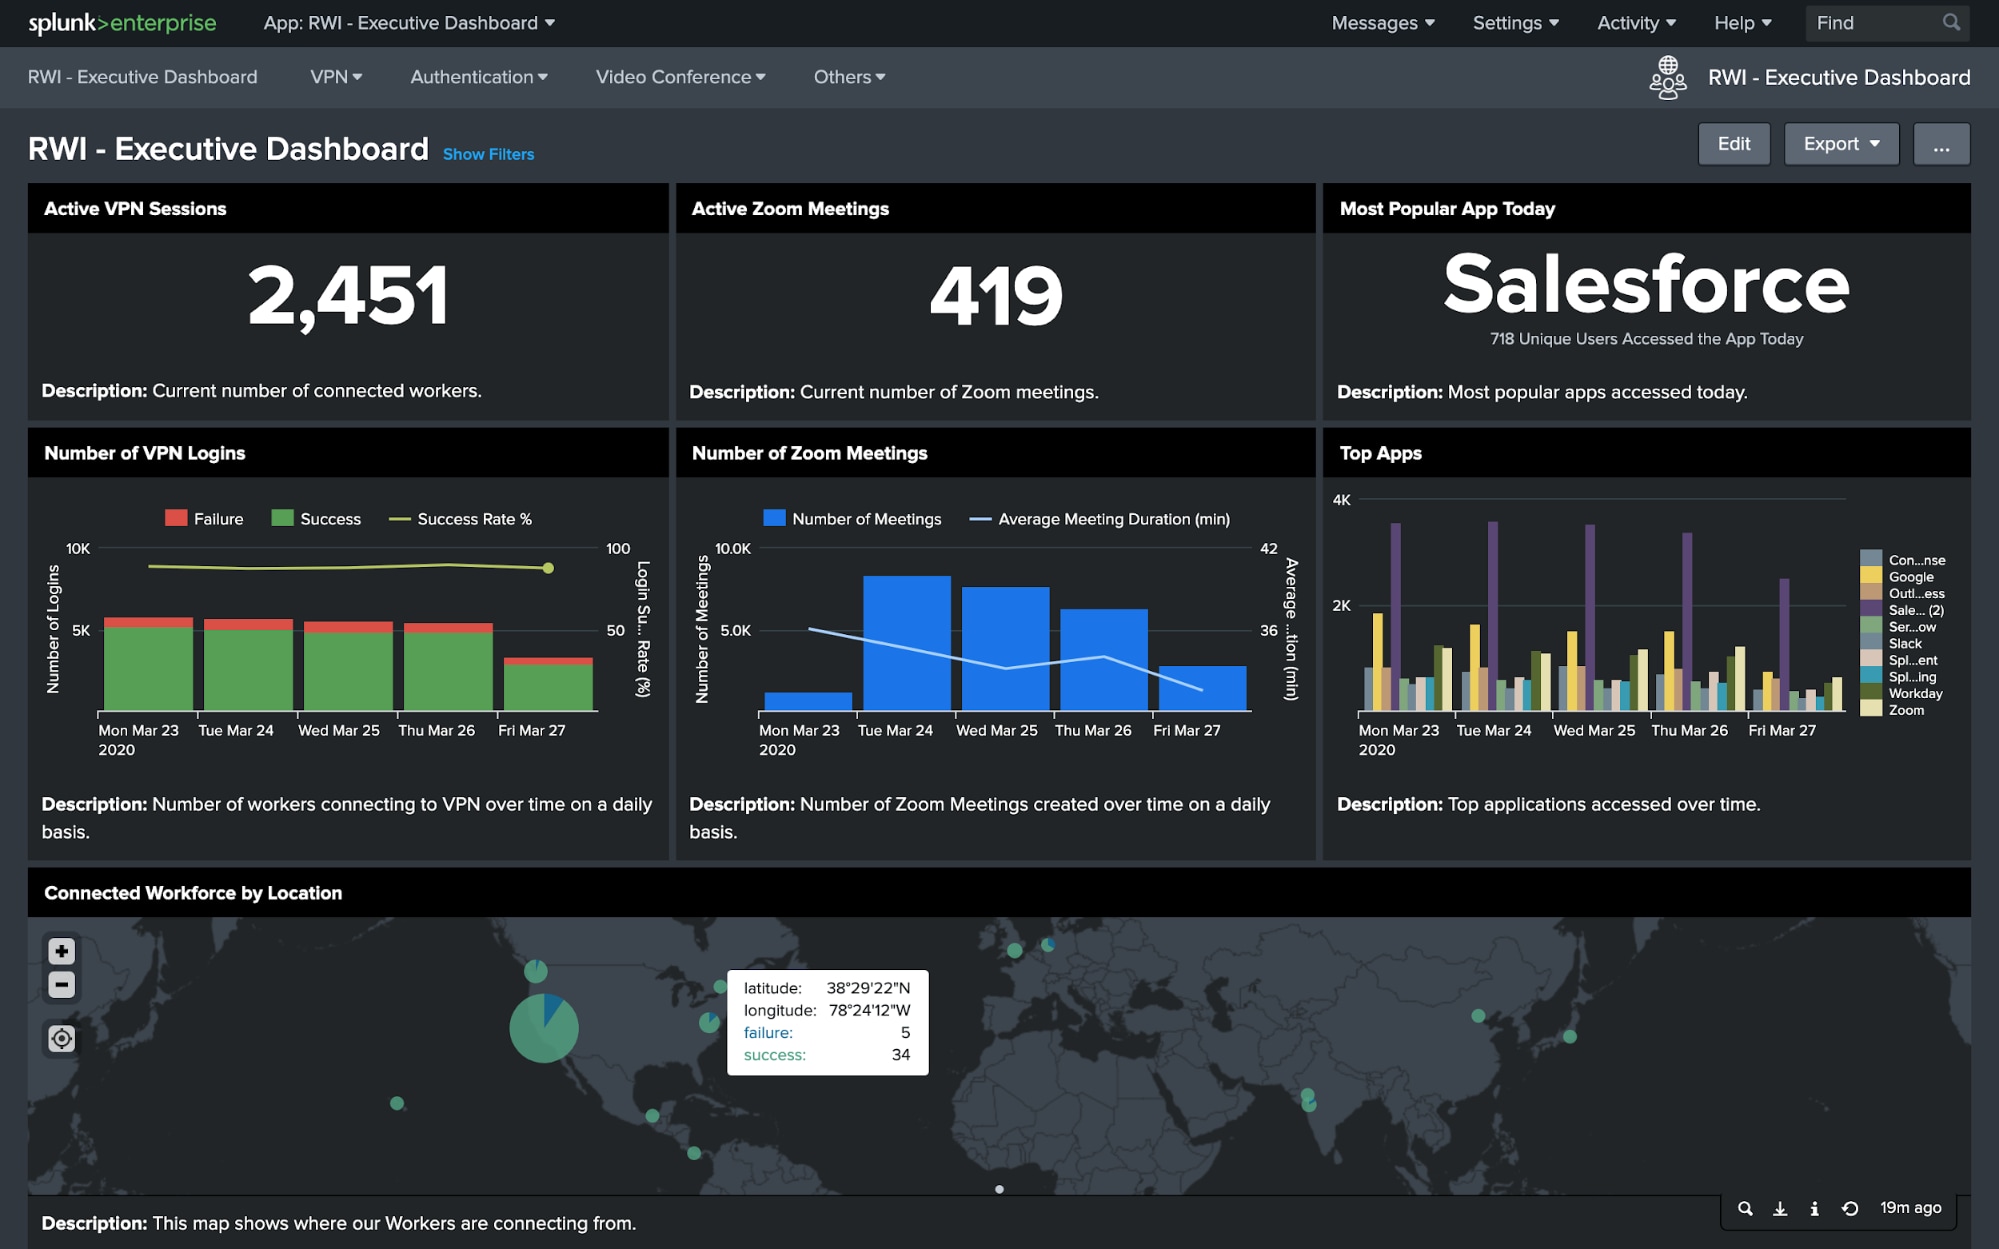The image size is (1999, 1249).
Task: Click the Show Filters link
Action: pyautogui.click(x=489, y=153)
